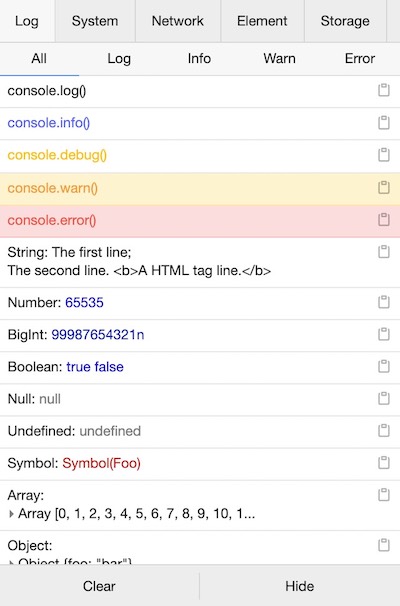
Task: Copy the Boolean true false entry
Action: [x=383, y=366]
